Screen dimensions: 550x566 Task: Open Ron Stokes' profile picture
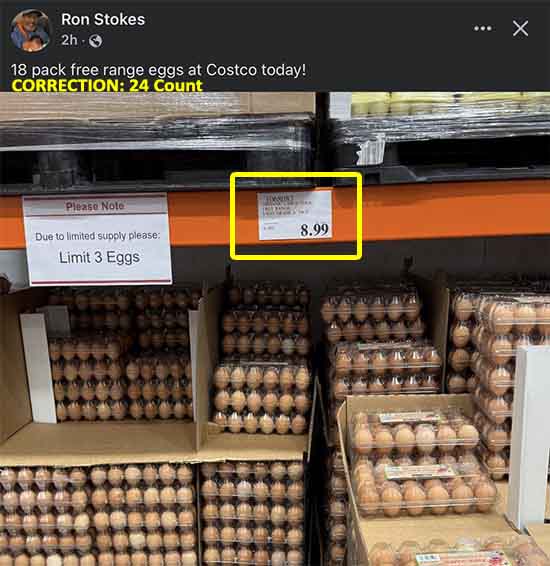point(30,30)
